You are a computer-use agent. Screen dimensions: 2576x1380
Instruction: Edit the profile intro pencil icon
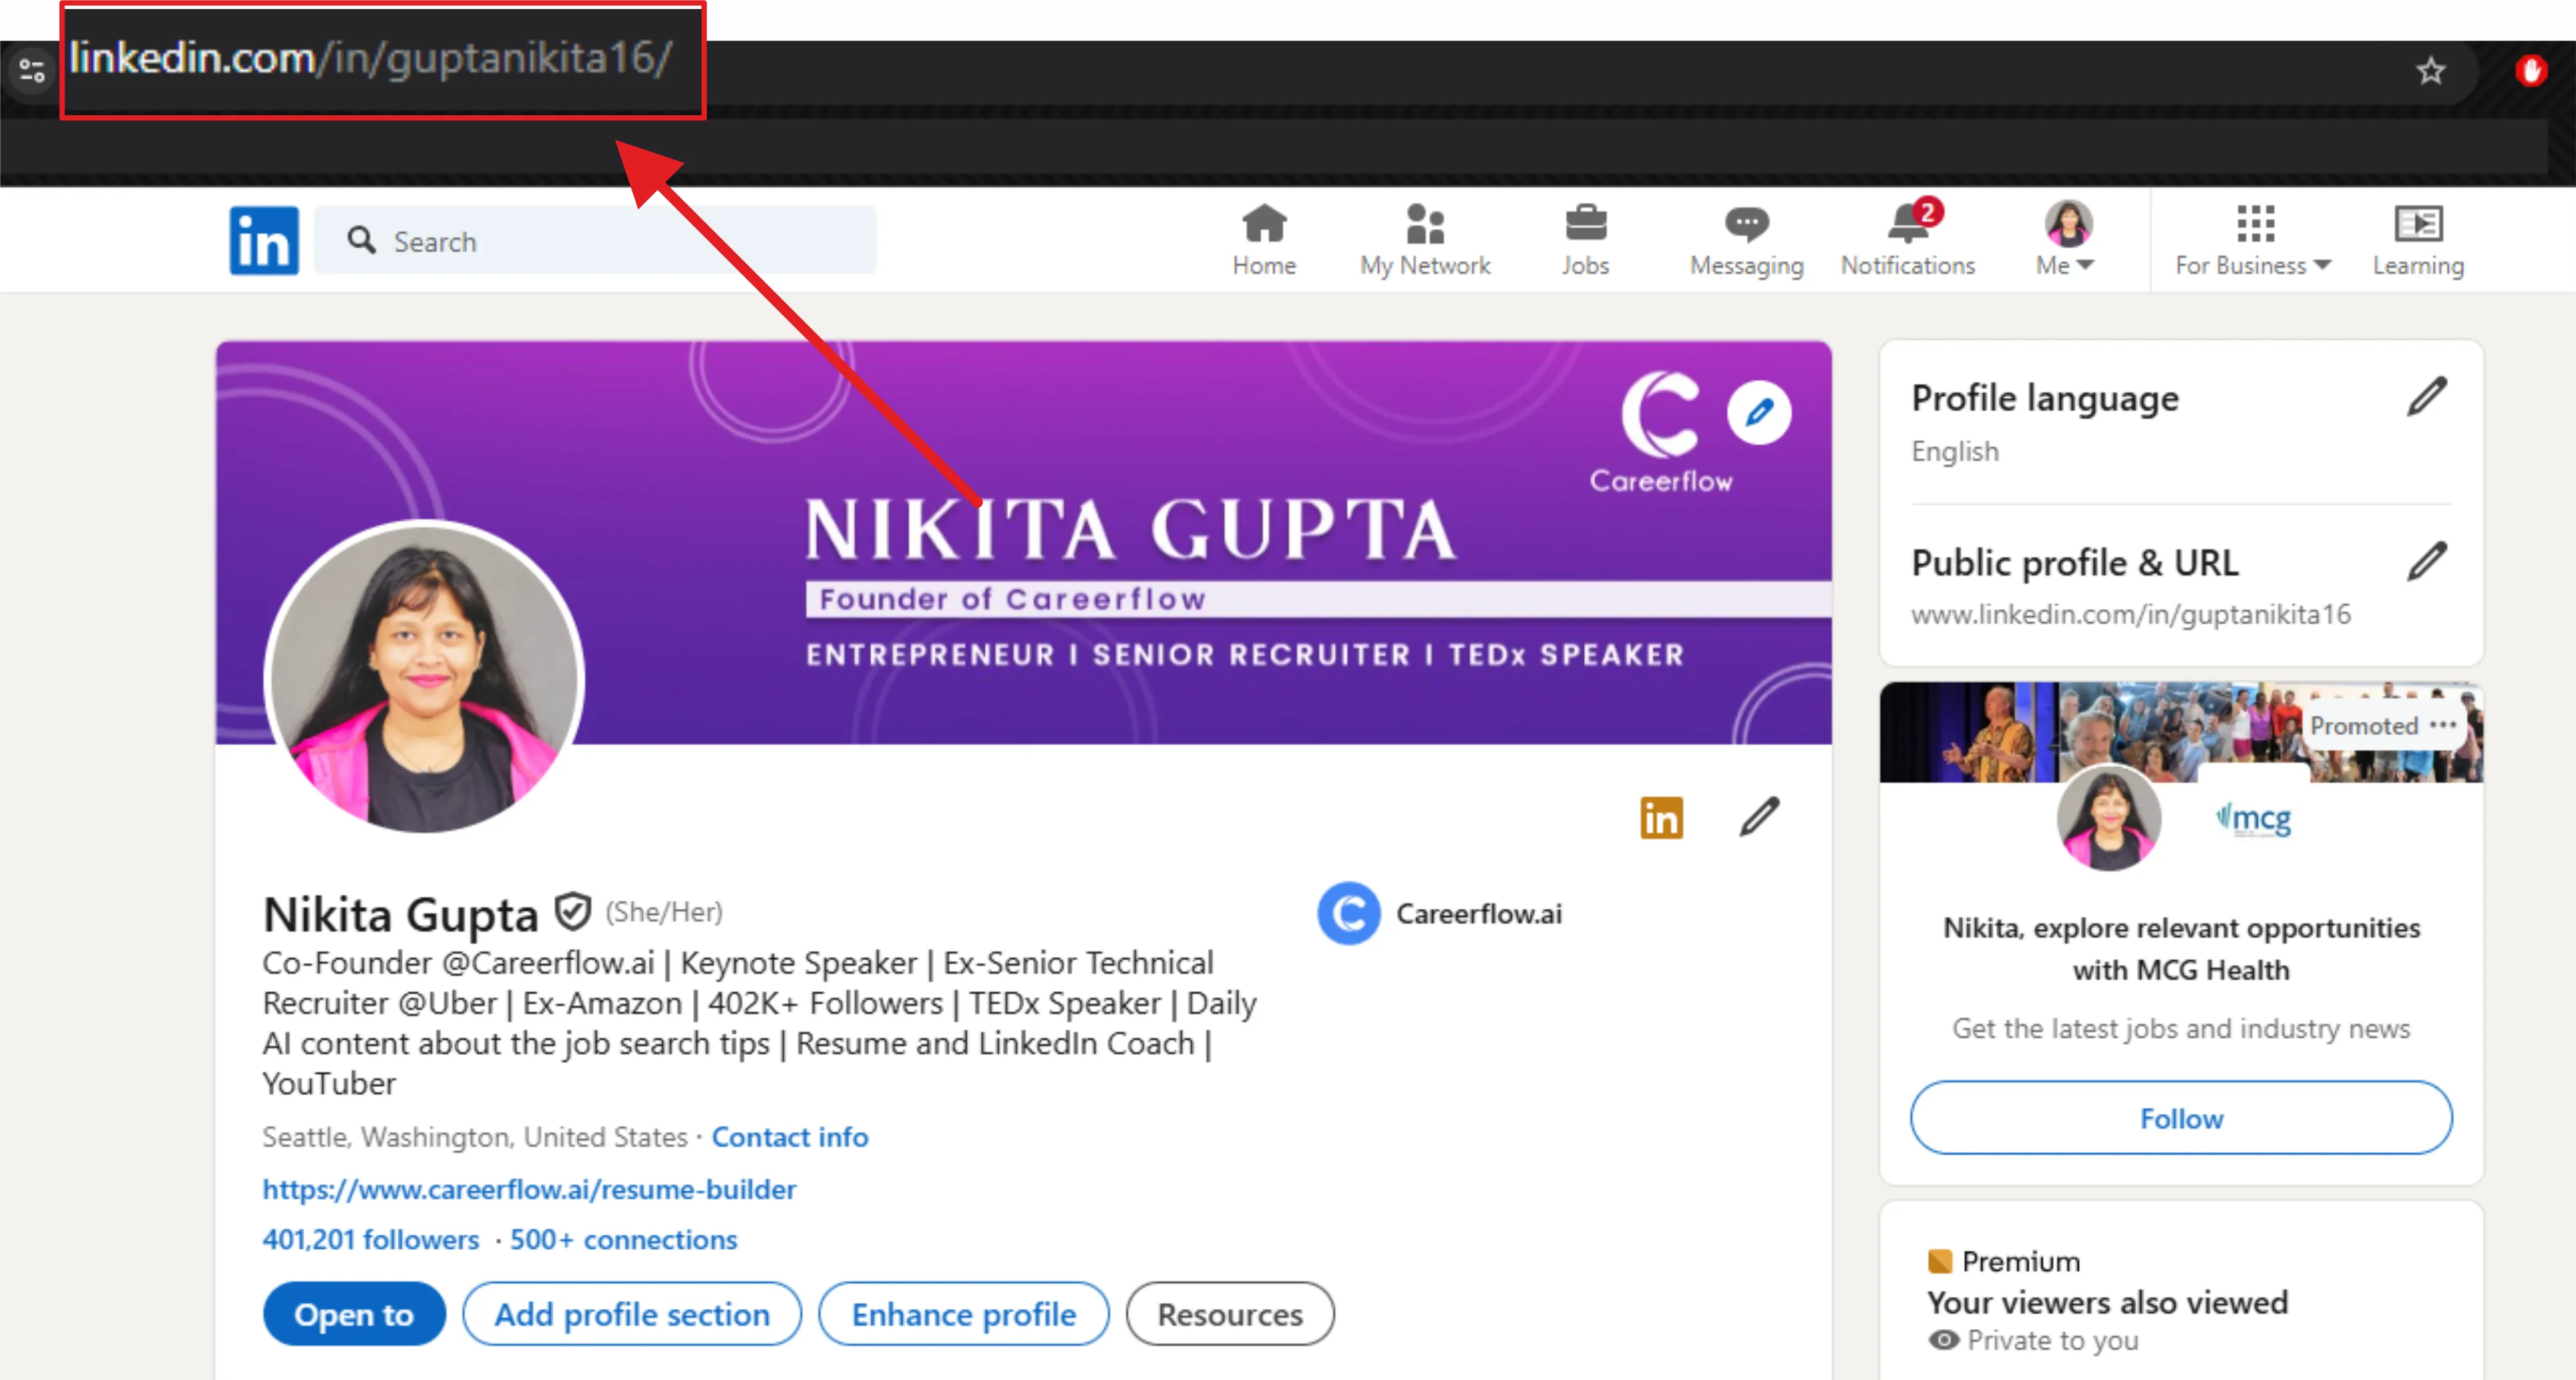tap(1760, 816)
